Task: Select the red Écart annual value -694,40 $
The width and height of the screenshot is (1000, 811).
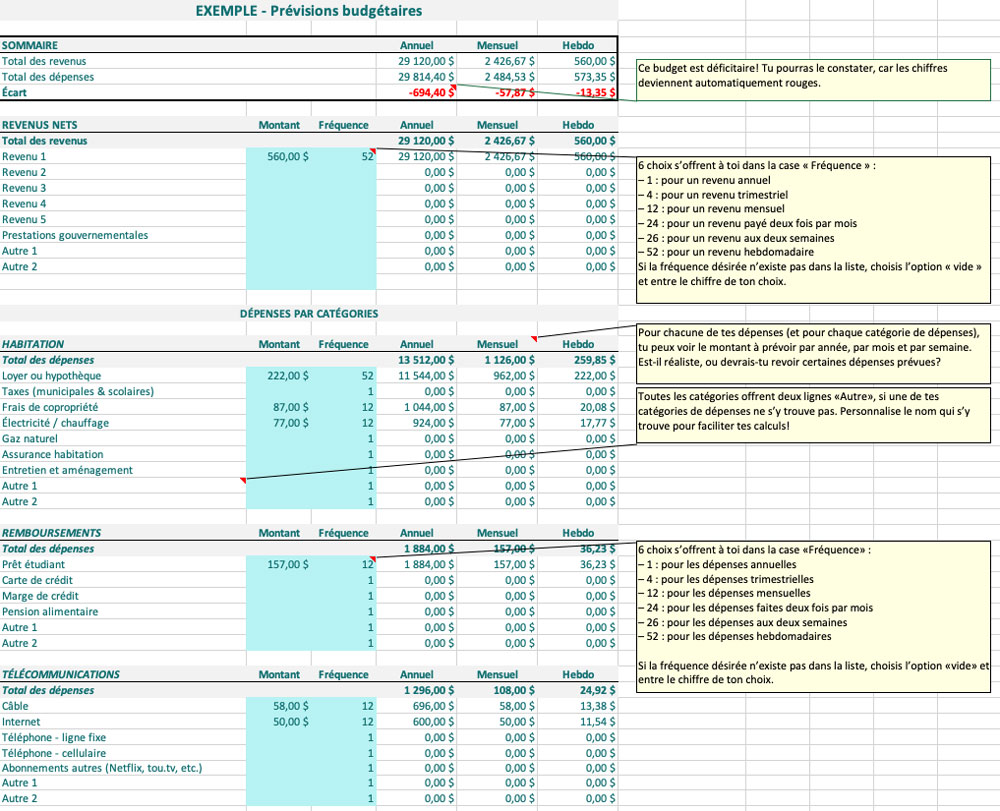Action: pyautogui.click(x=432, y=92)
